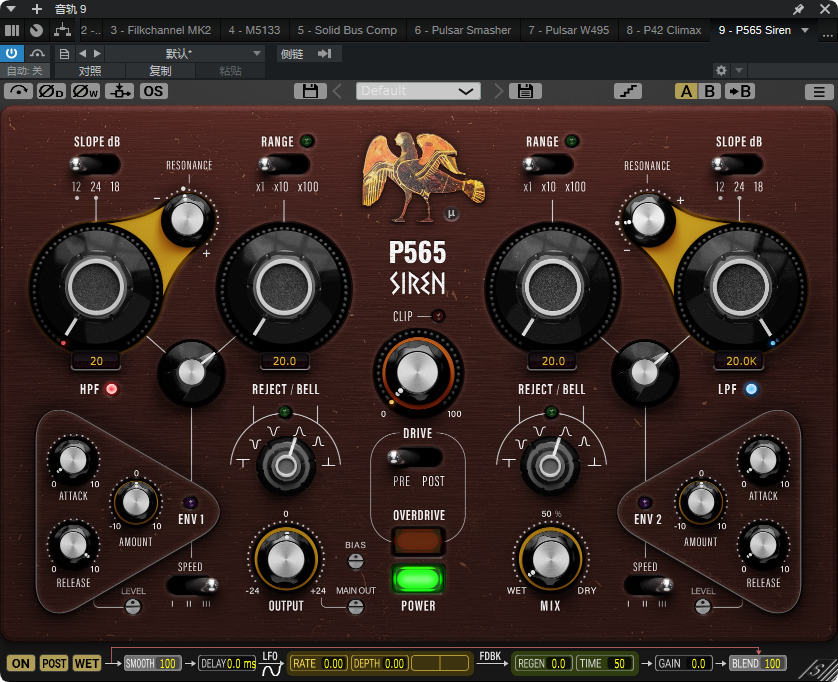Click the POST button in bottom bar
The width and height of the screenshot is (838, 682).
(x=54, y=663)
